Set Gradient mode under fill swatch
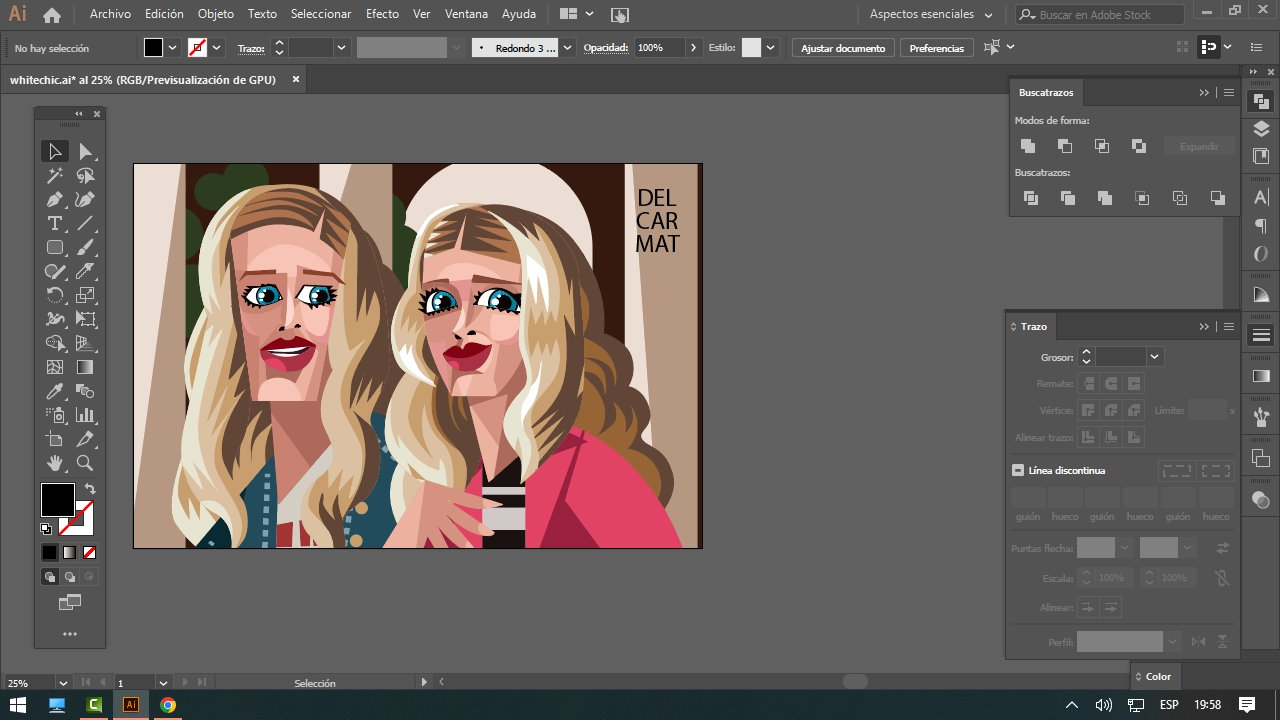The width and height of the screenshot is (1280, 720). point(69,552)
